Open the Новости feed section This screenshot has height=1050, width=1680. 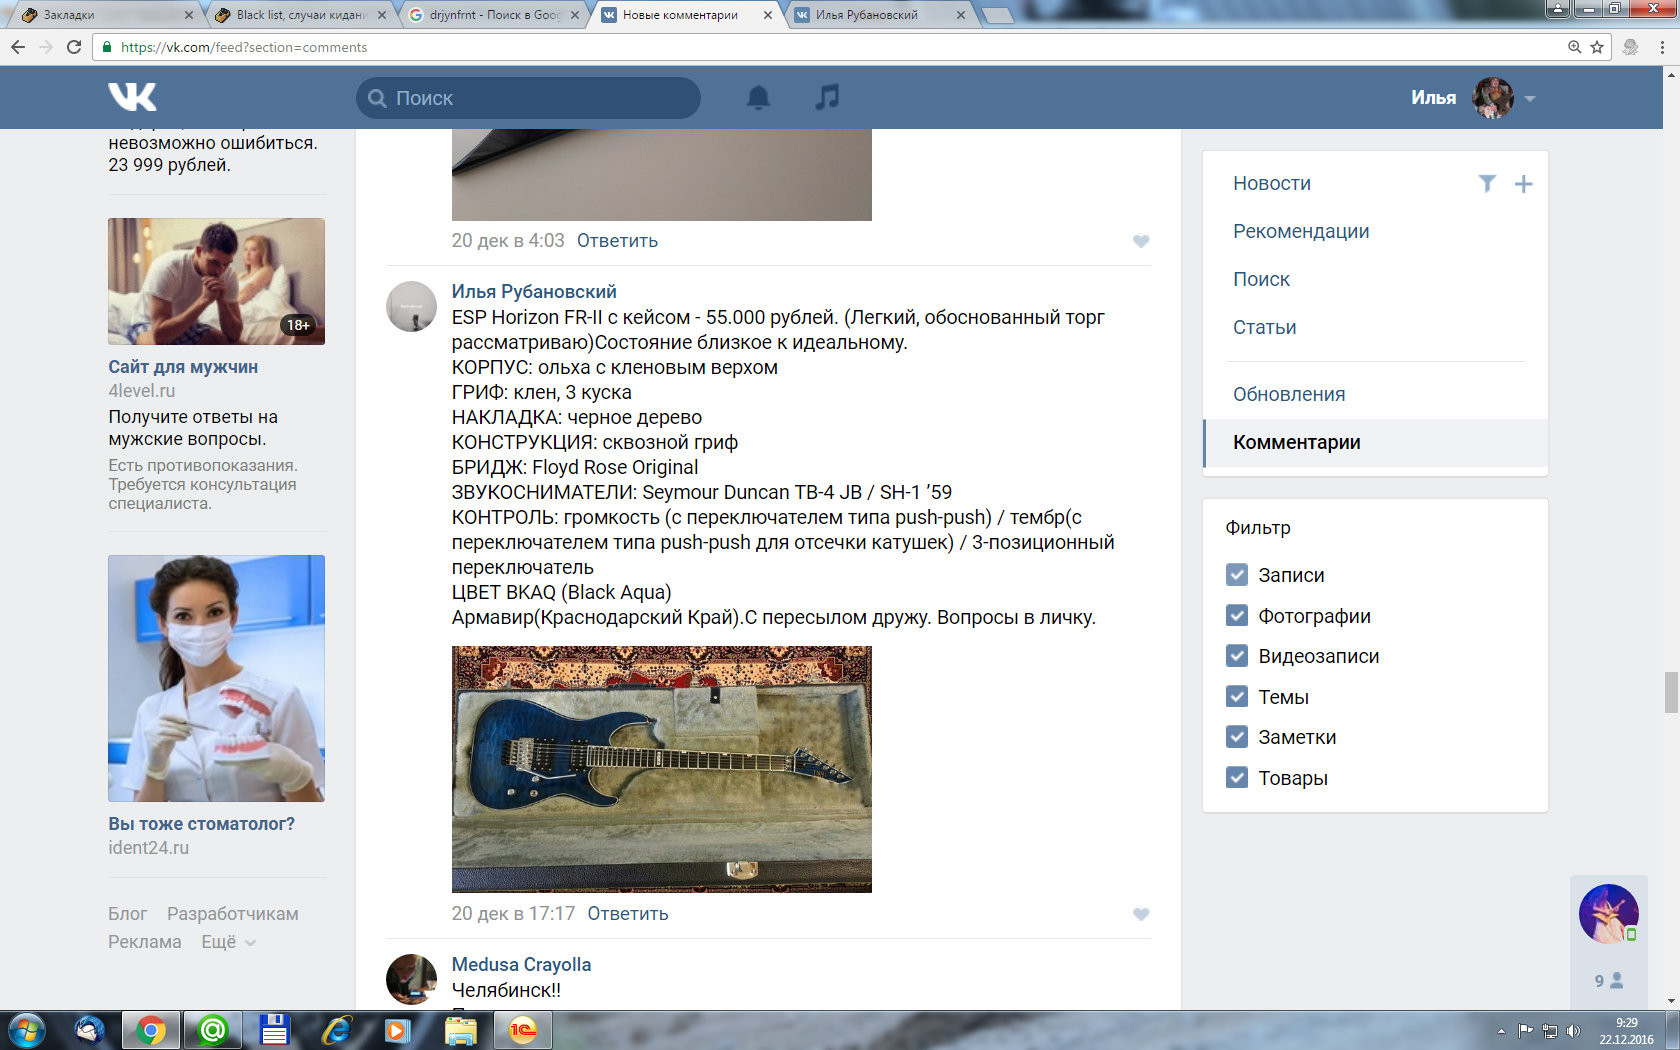pyautogui.click(x=1271, y=183)
